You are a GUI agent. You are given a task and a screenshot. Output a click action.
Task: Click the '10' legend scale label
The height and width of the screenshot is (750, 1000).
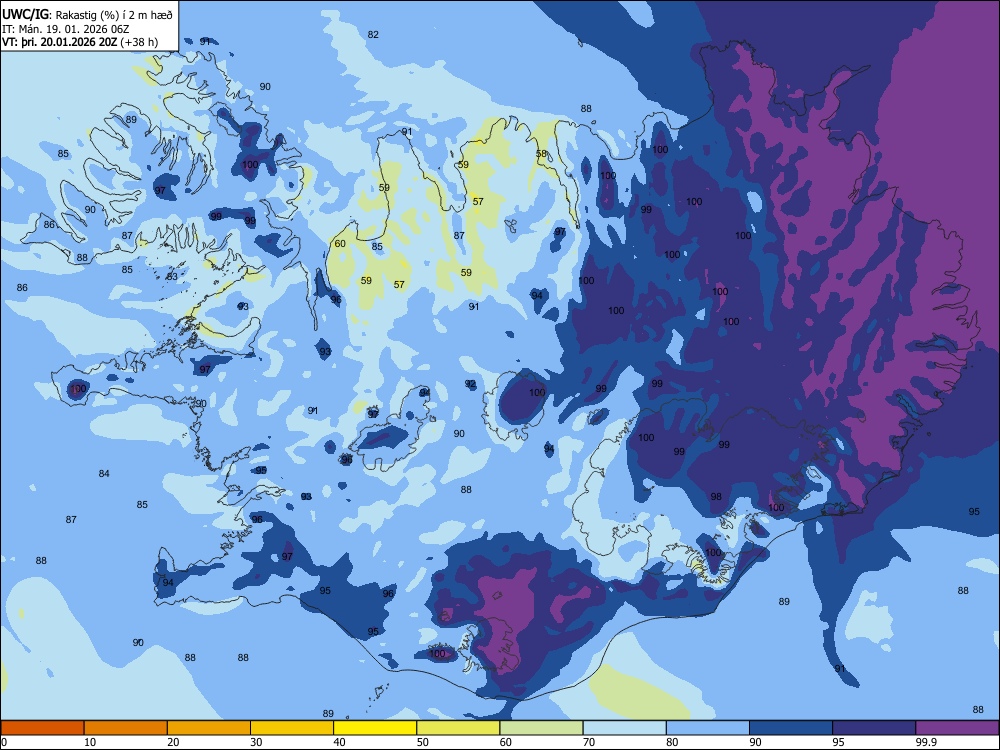(x=90, y=742)
